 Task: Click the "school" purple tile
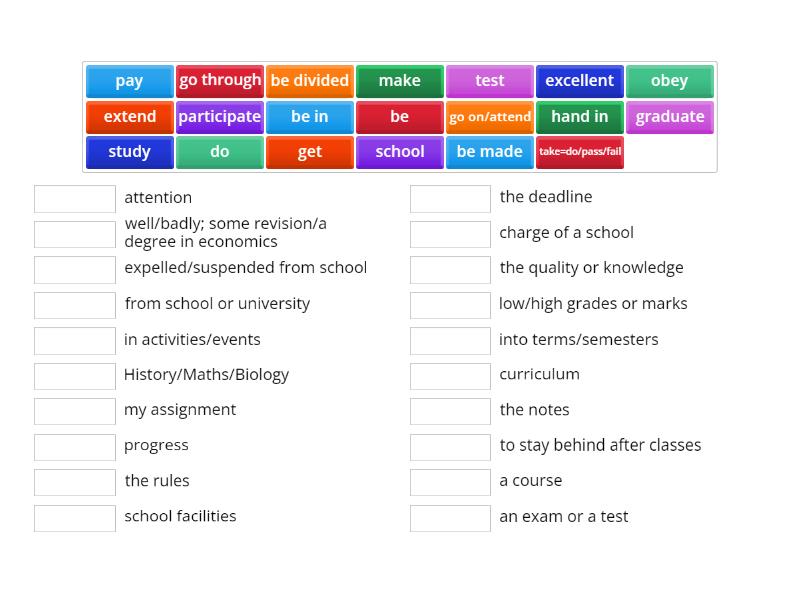tap(399, 151)
